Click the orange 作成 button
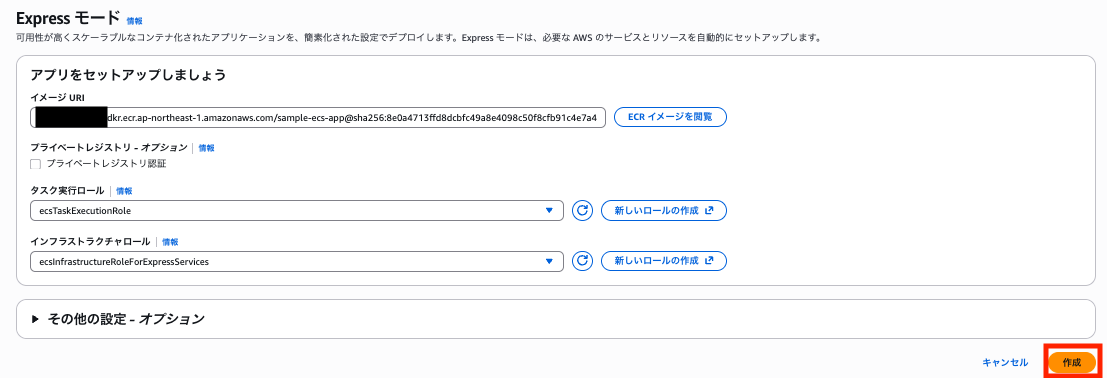Image resolution: width=1107 pixels, height=378 pixels. (x=1071, y=362)
